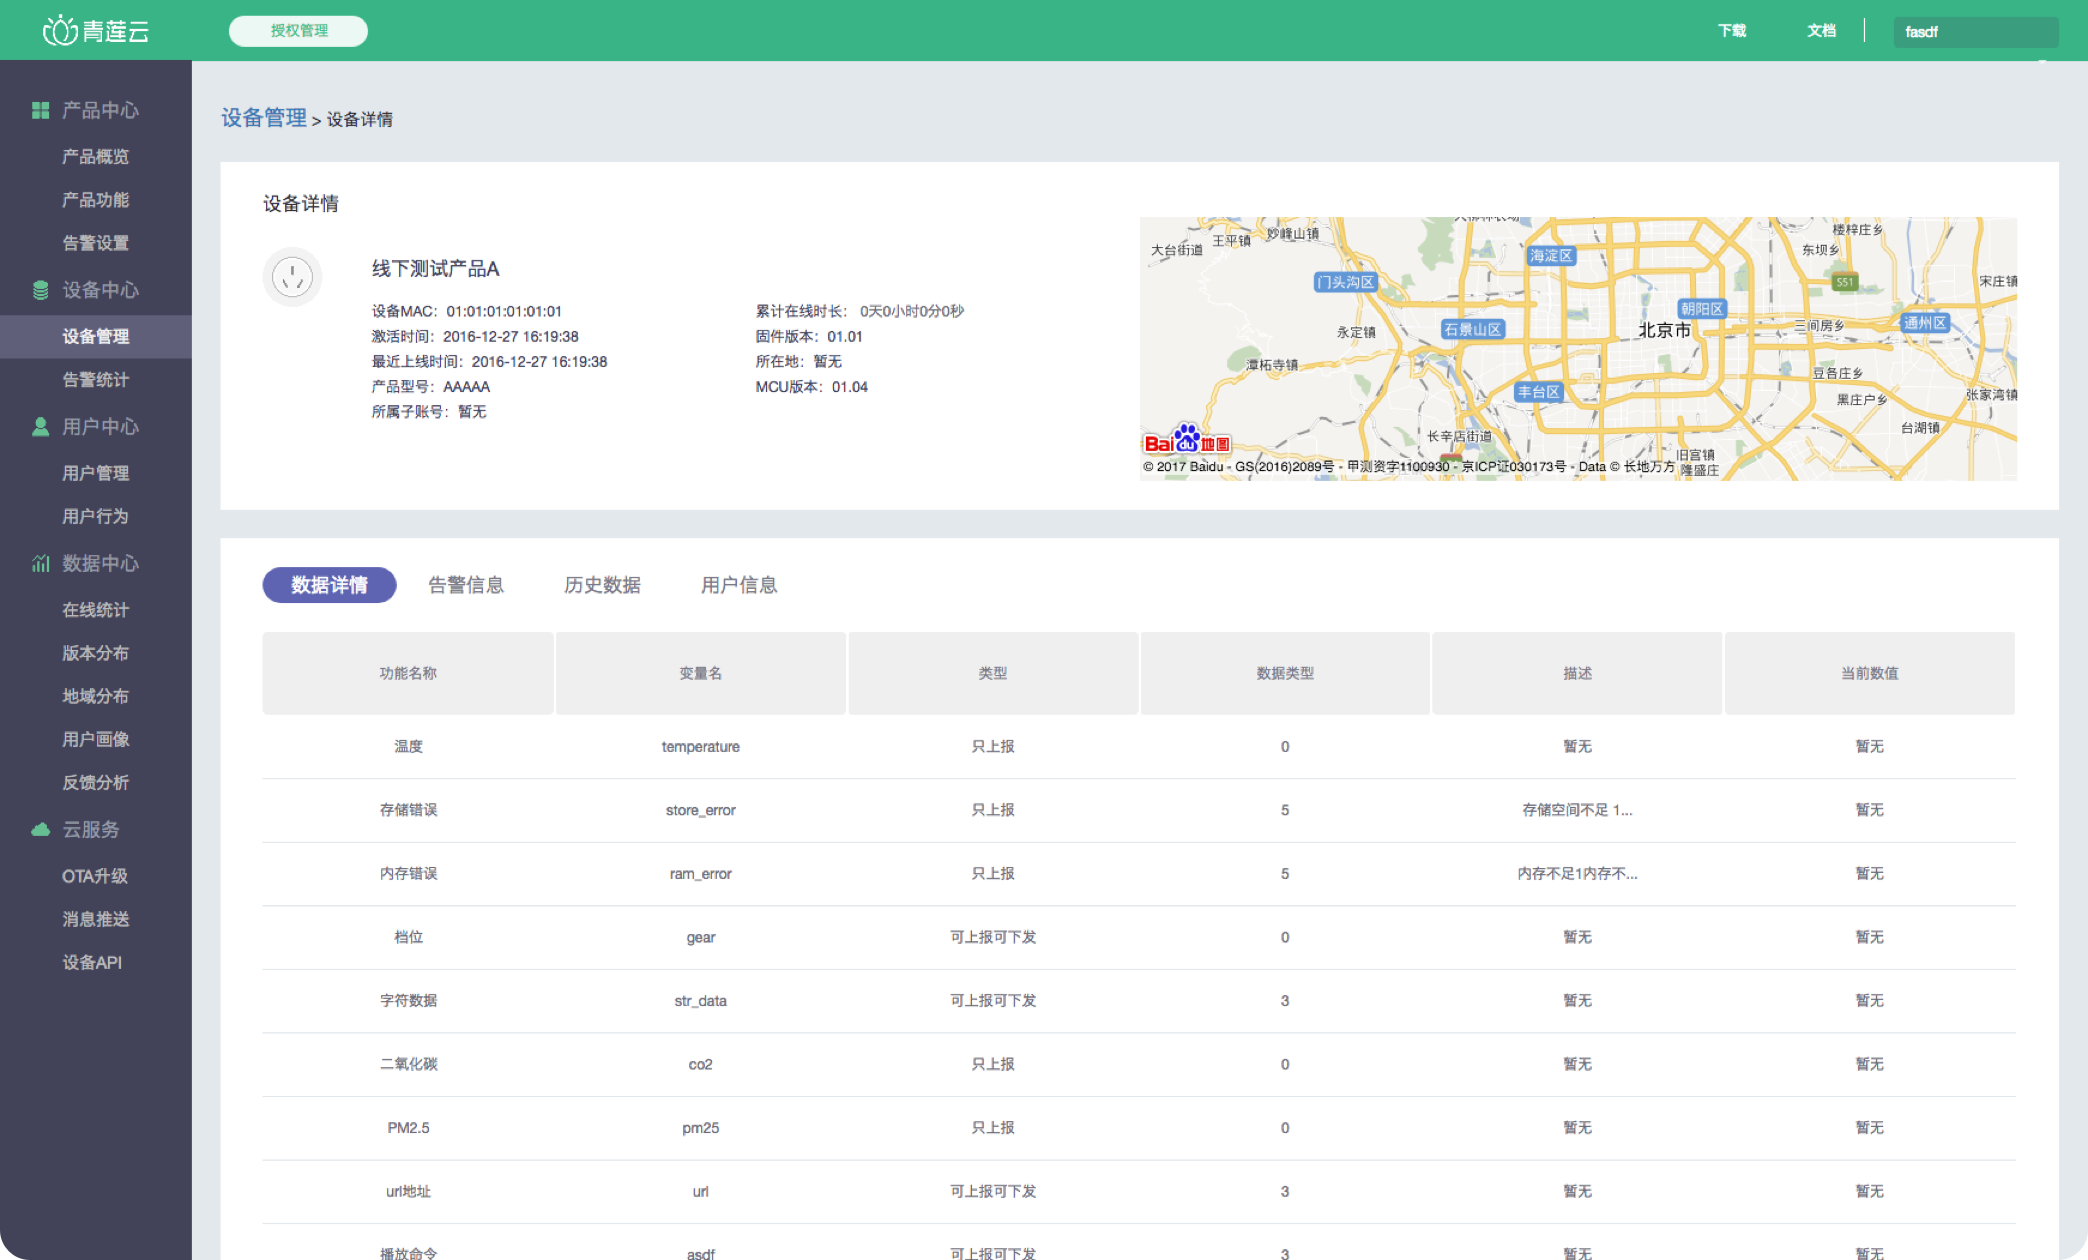Click the 云服务 cloud icon
The image size is (2088, 1260).
pos(40,830)
